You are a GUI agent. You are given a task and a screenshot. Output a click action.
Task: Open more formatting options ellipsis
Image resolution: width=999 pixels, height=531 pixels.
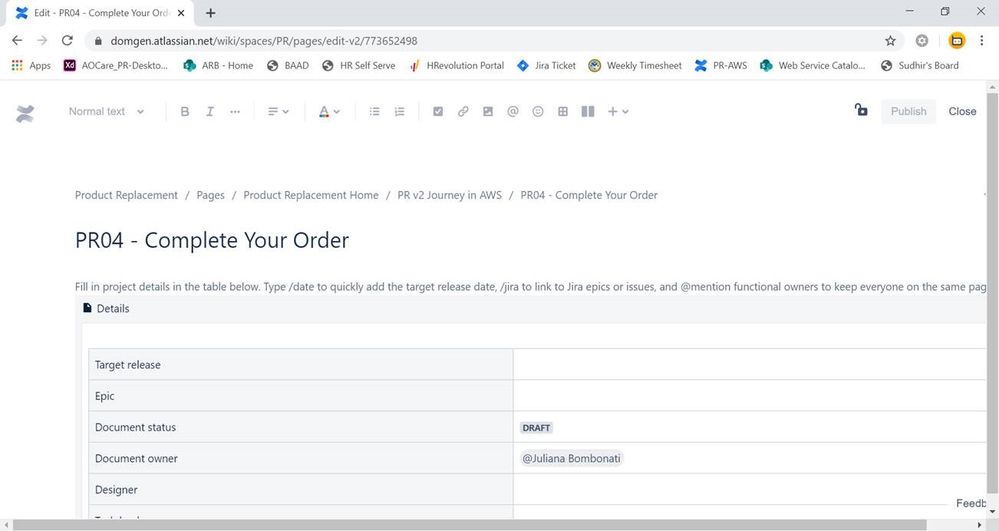pos(235,112)
